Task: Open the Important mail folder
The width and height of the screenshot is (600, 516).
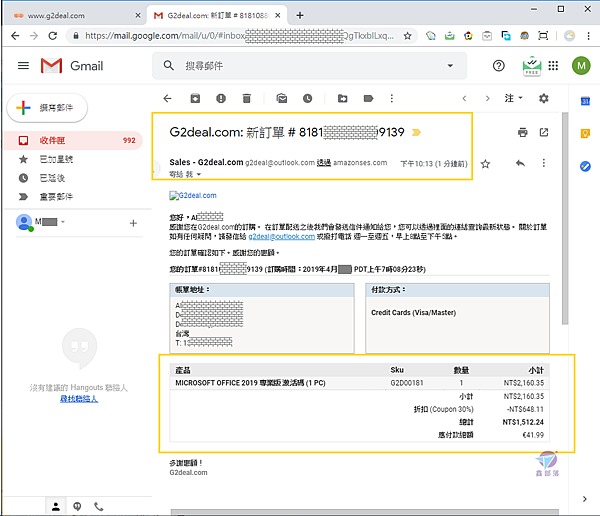Action: click(56, 197)
